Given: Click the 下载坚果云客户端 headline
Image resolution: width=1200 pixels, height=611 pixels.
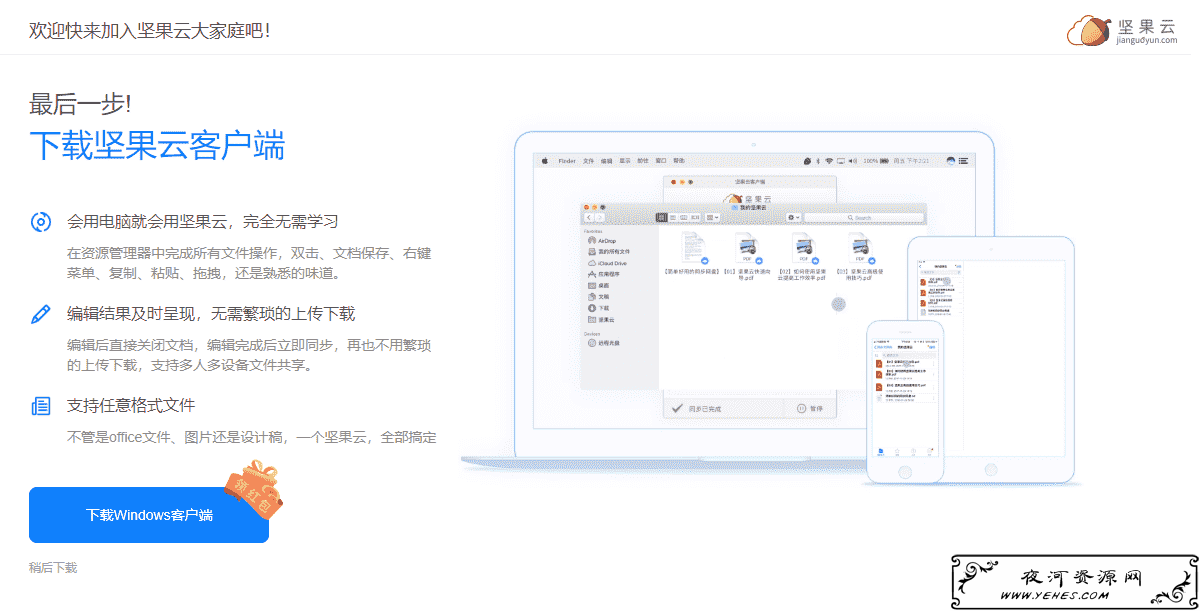Looking at the screenshot, I should [157, 146].
